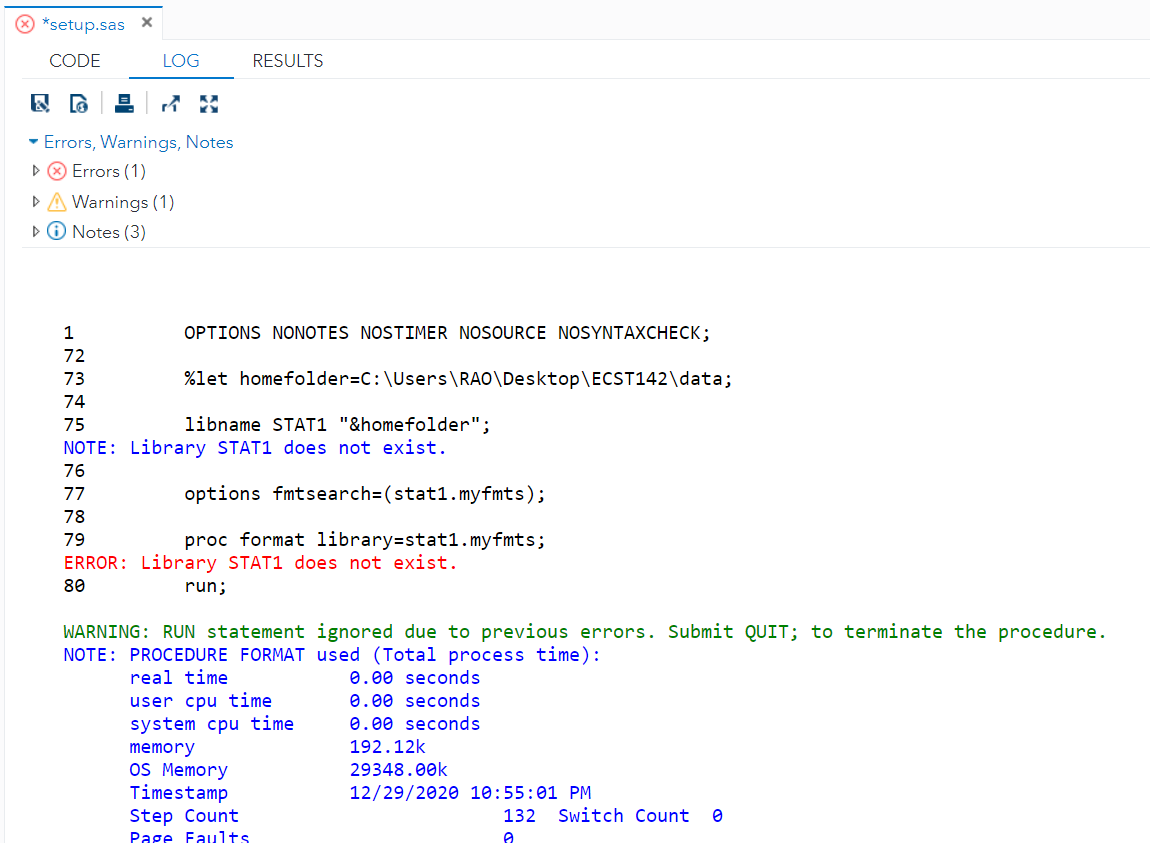Open the log download options icon
The image size is (1150, 843).
point(78,103)
